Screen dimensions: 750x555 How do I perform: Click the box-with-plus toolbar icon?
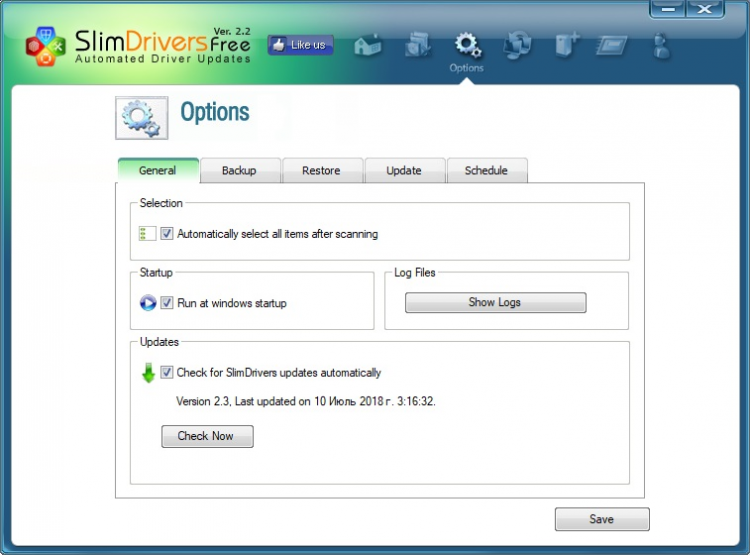click(x=567, y=45)
